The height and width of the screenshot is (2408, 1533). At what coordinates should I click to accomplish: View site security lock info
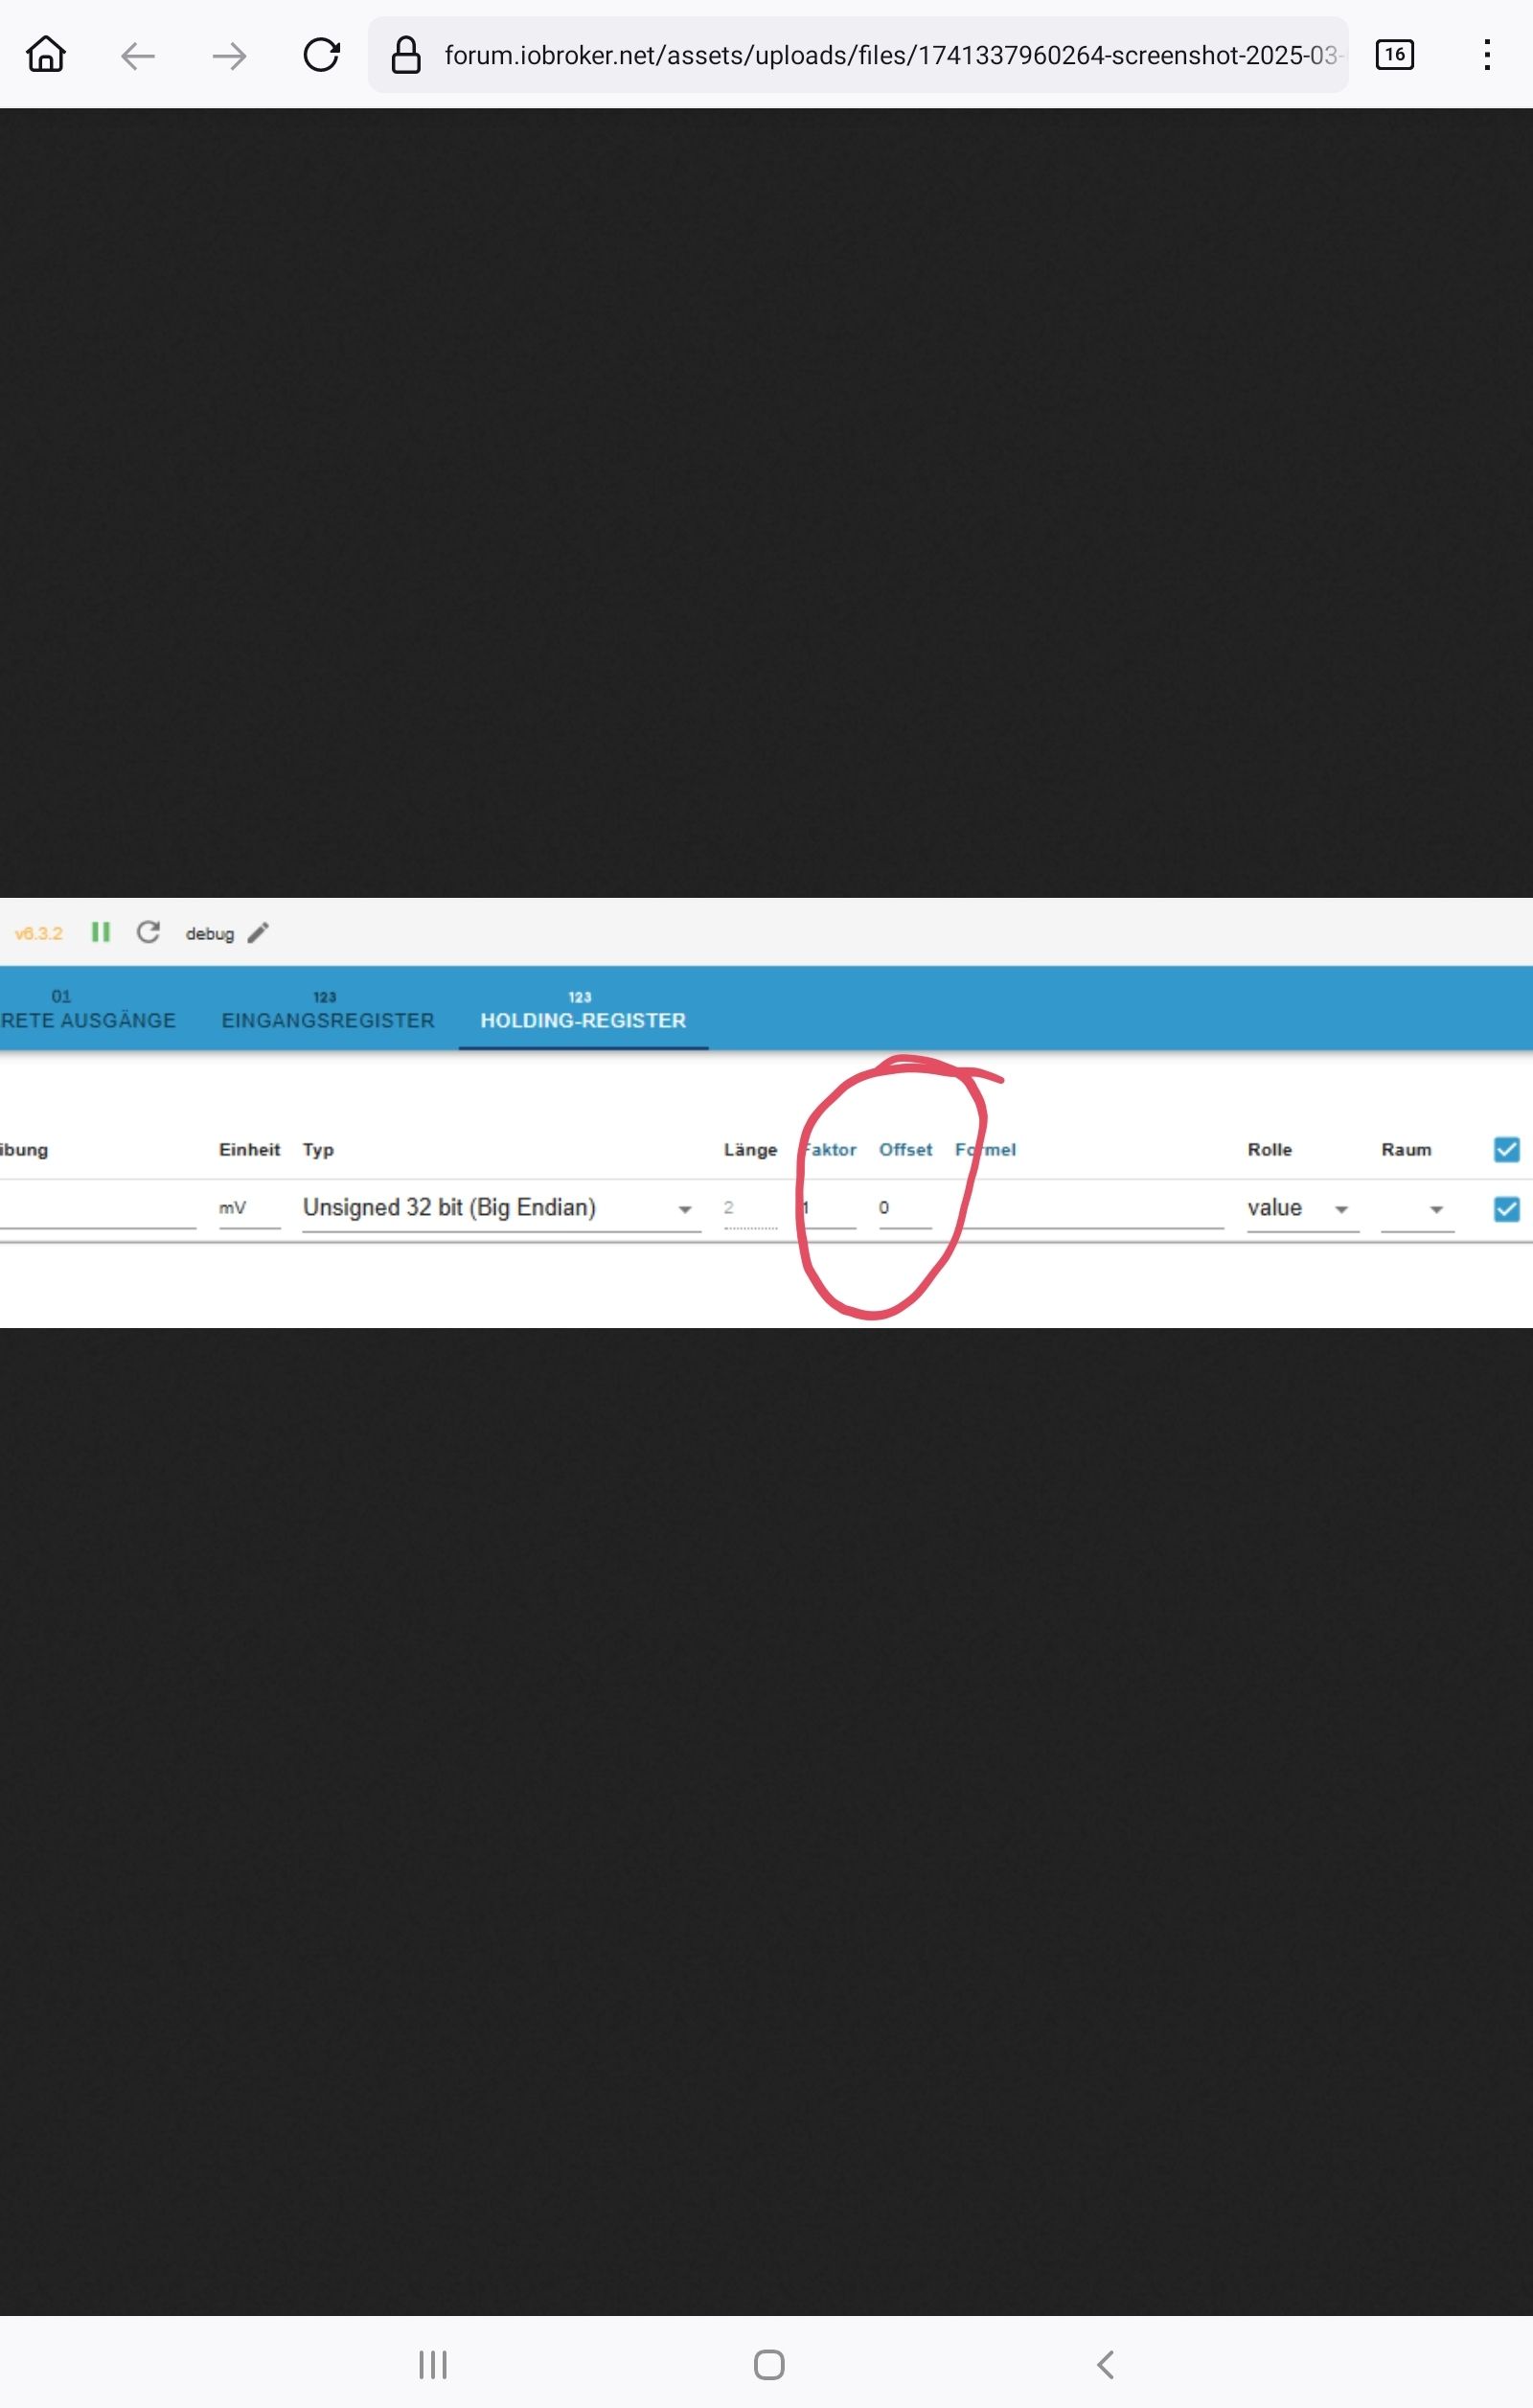[405, 55]
